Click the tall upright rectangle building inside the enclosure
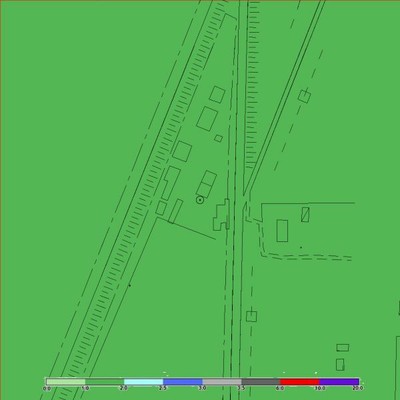This screenshot has height=400, width=400. tap(282, 231)
